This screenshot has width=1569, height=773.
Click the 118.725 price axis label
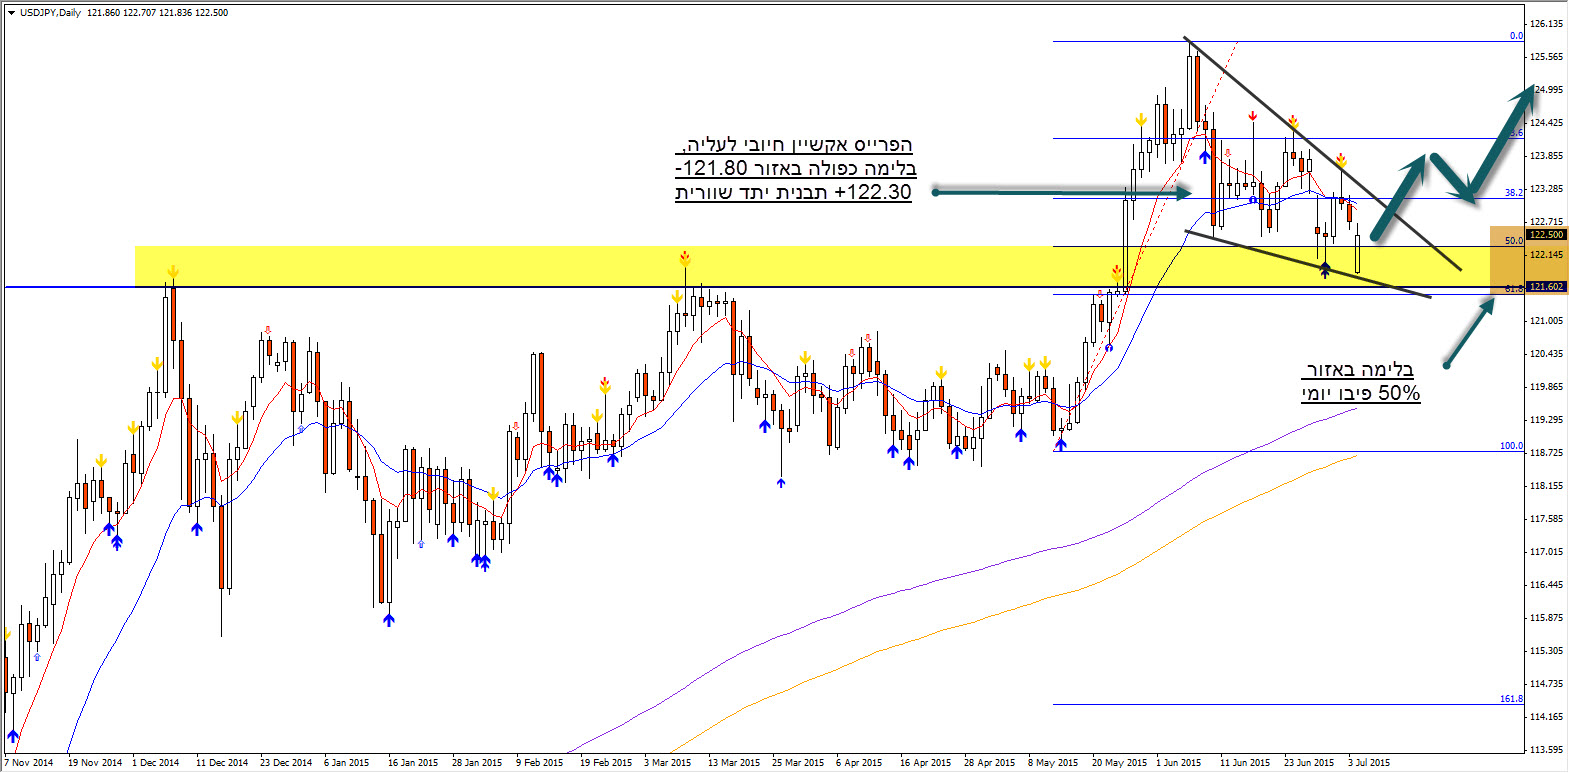pos(1546,452)
